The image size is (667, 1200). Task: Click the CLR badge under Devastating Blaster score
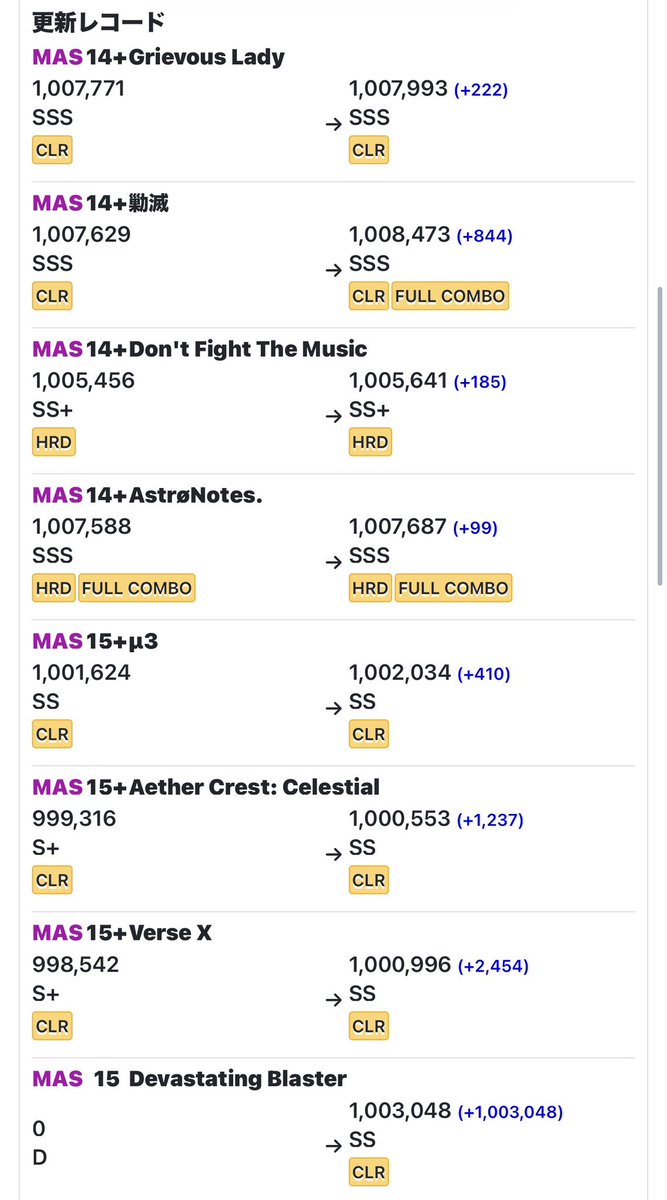coord(369,1172)
